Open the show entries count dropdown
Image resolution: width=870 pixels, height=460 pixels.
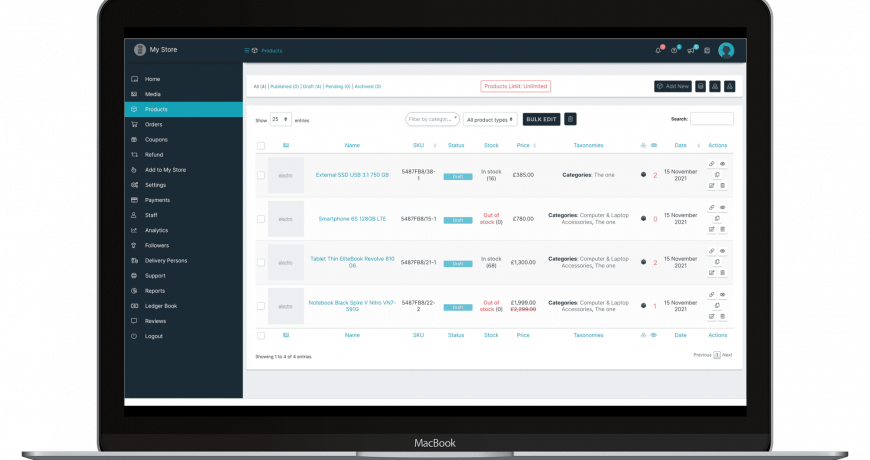pyautogui.click(x=281, y=119)
